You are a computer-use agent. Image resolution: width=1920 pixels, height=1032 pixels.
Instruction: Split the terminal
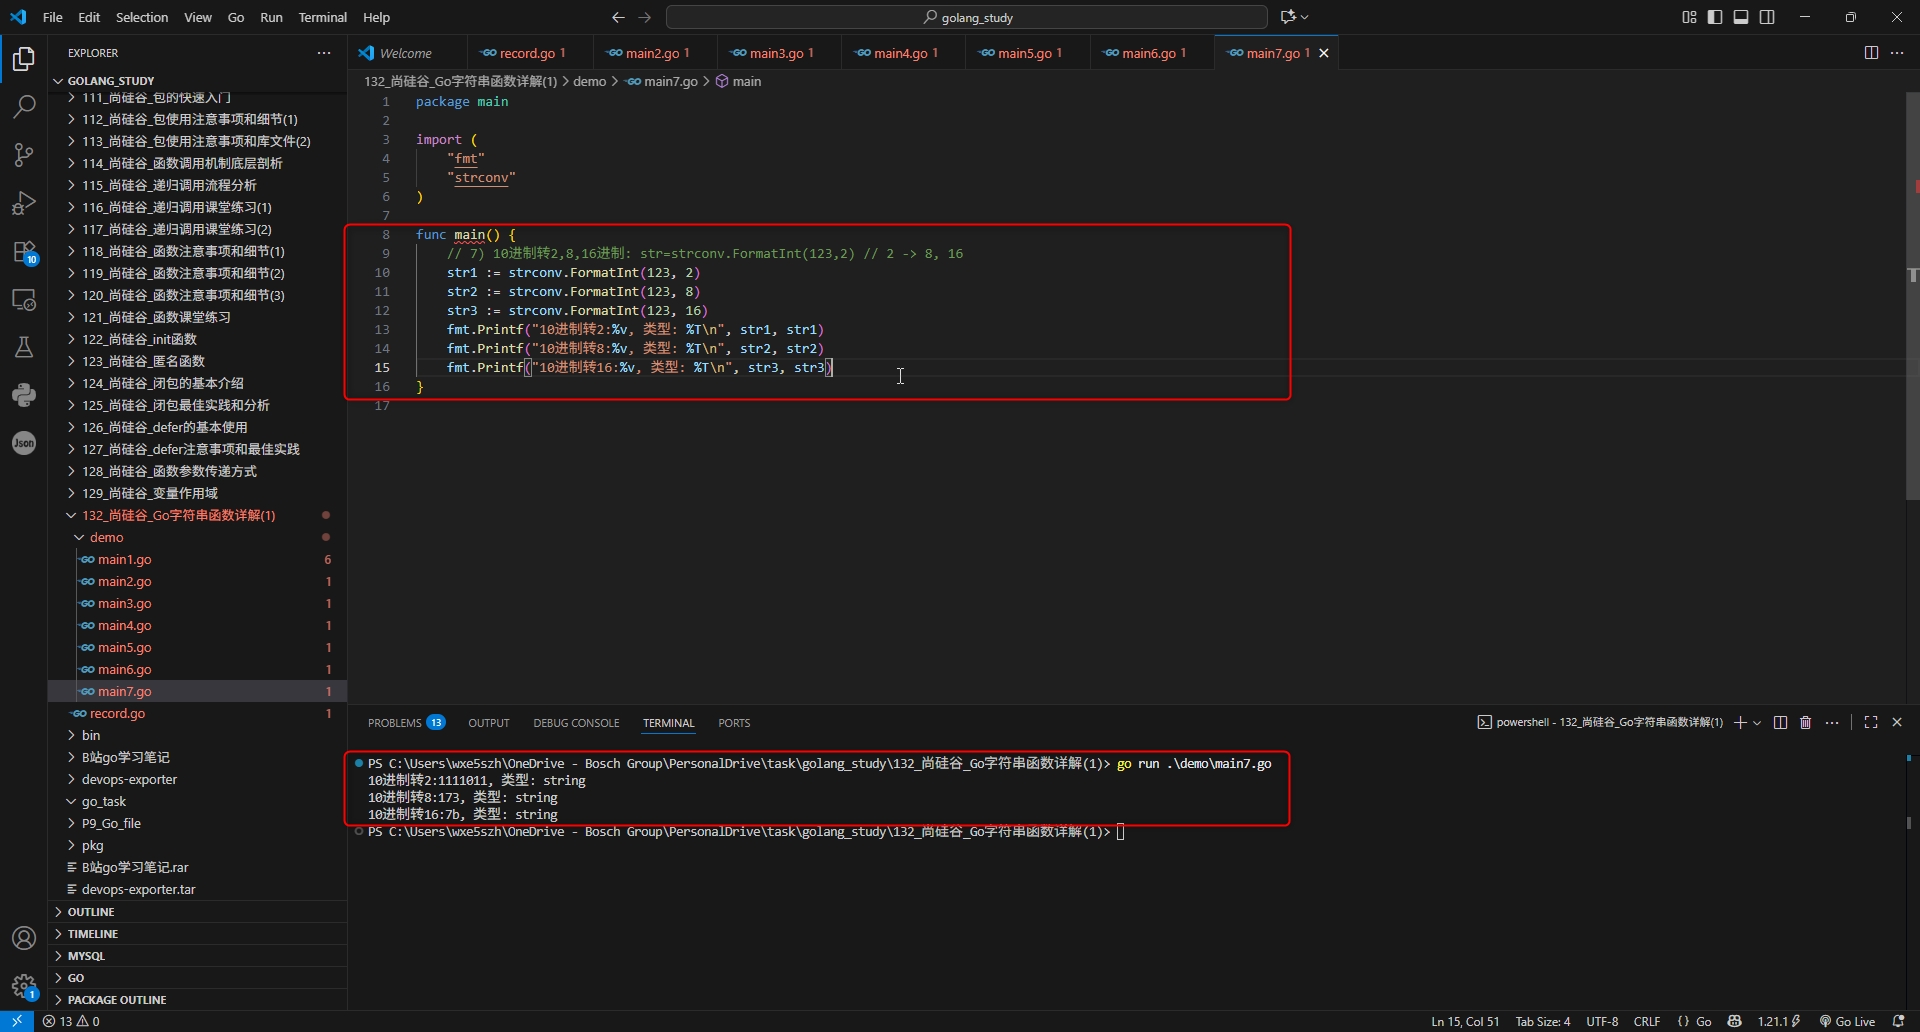[1780, 722]
